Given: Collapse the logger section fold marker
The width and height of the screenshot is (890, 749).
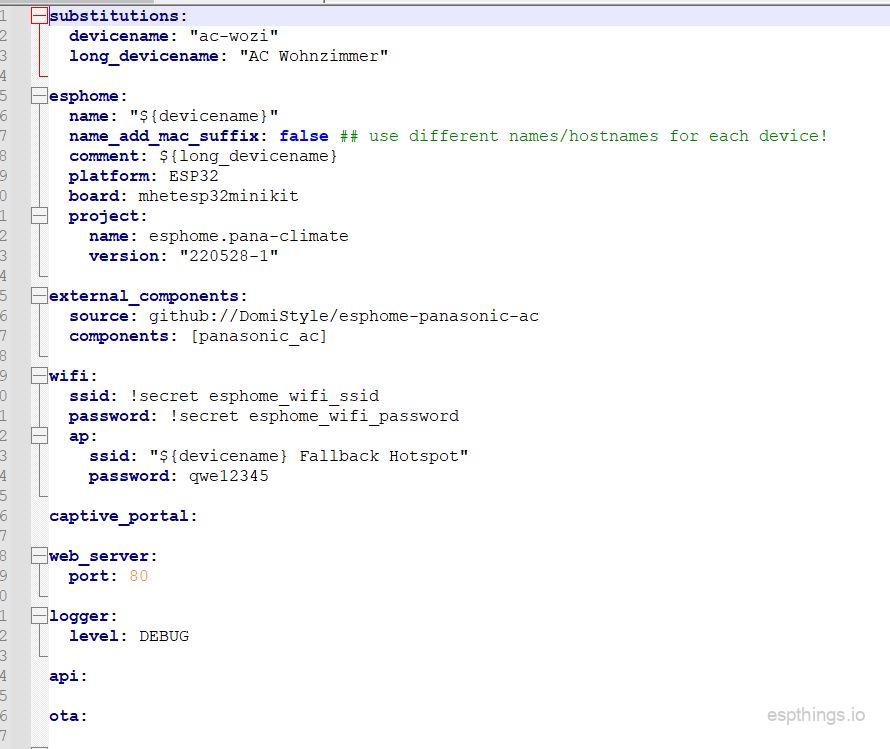Looking at the screenshot, I should tap(39, 616).
